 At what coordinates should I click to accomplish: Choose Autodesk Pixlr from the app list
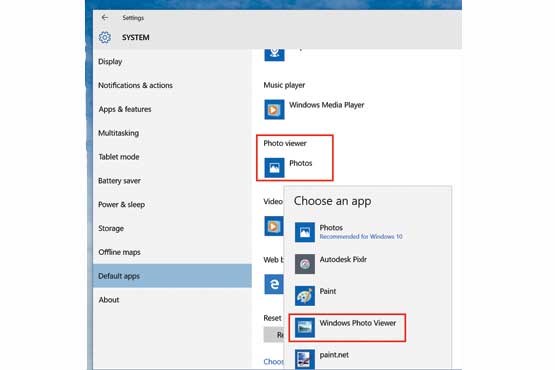[x=368, y=264]
